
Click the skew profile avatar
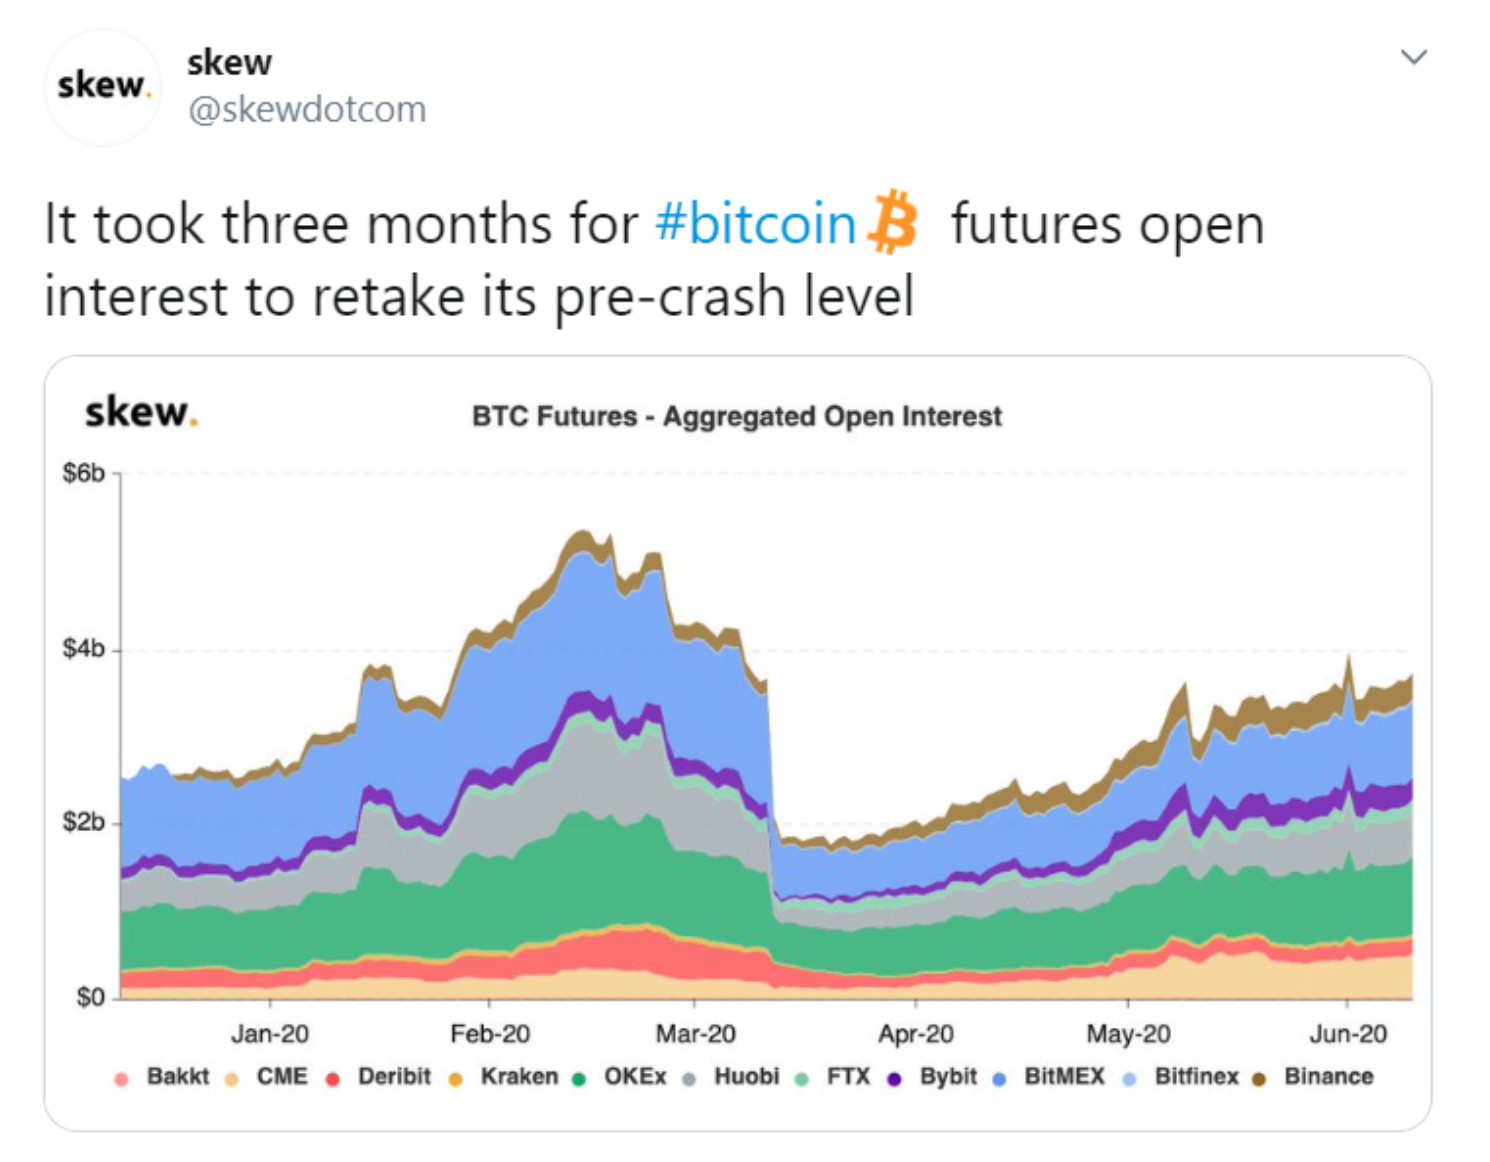point(103,87)
